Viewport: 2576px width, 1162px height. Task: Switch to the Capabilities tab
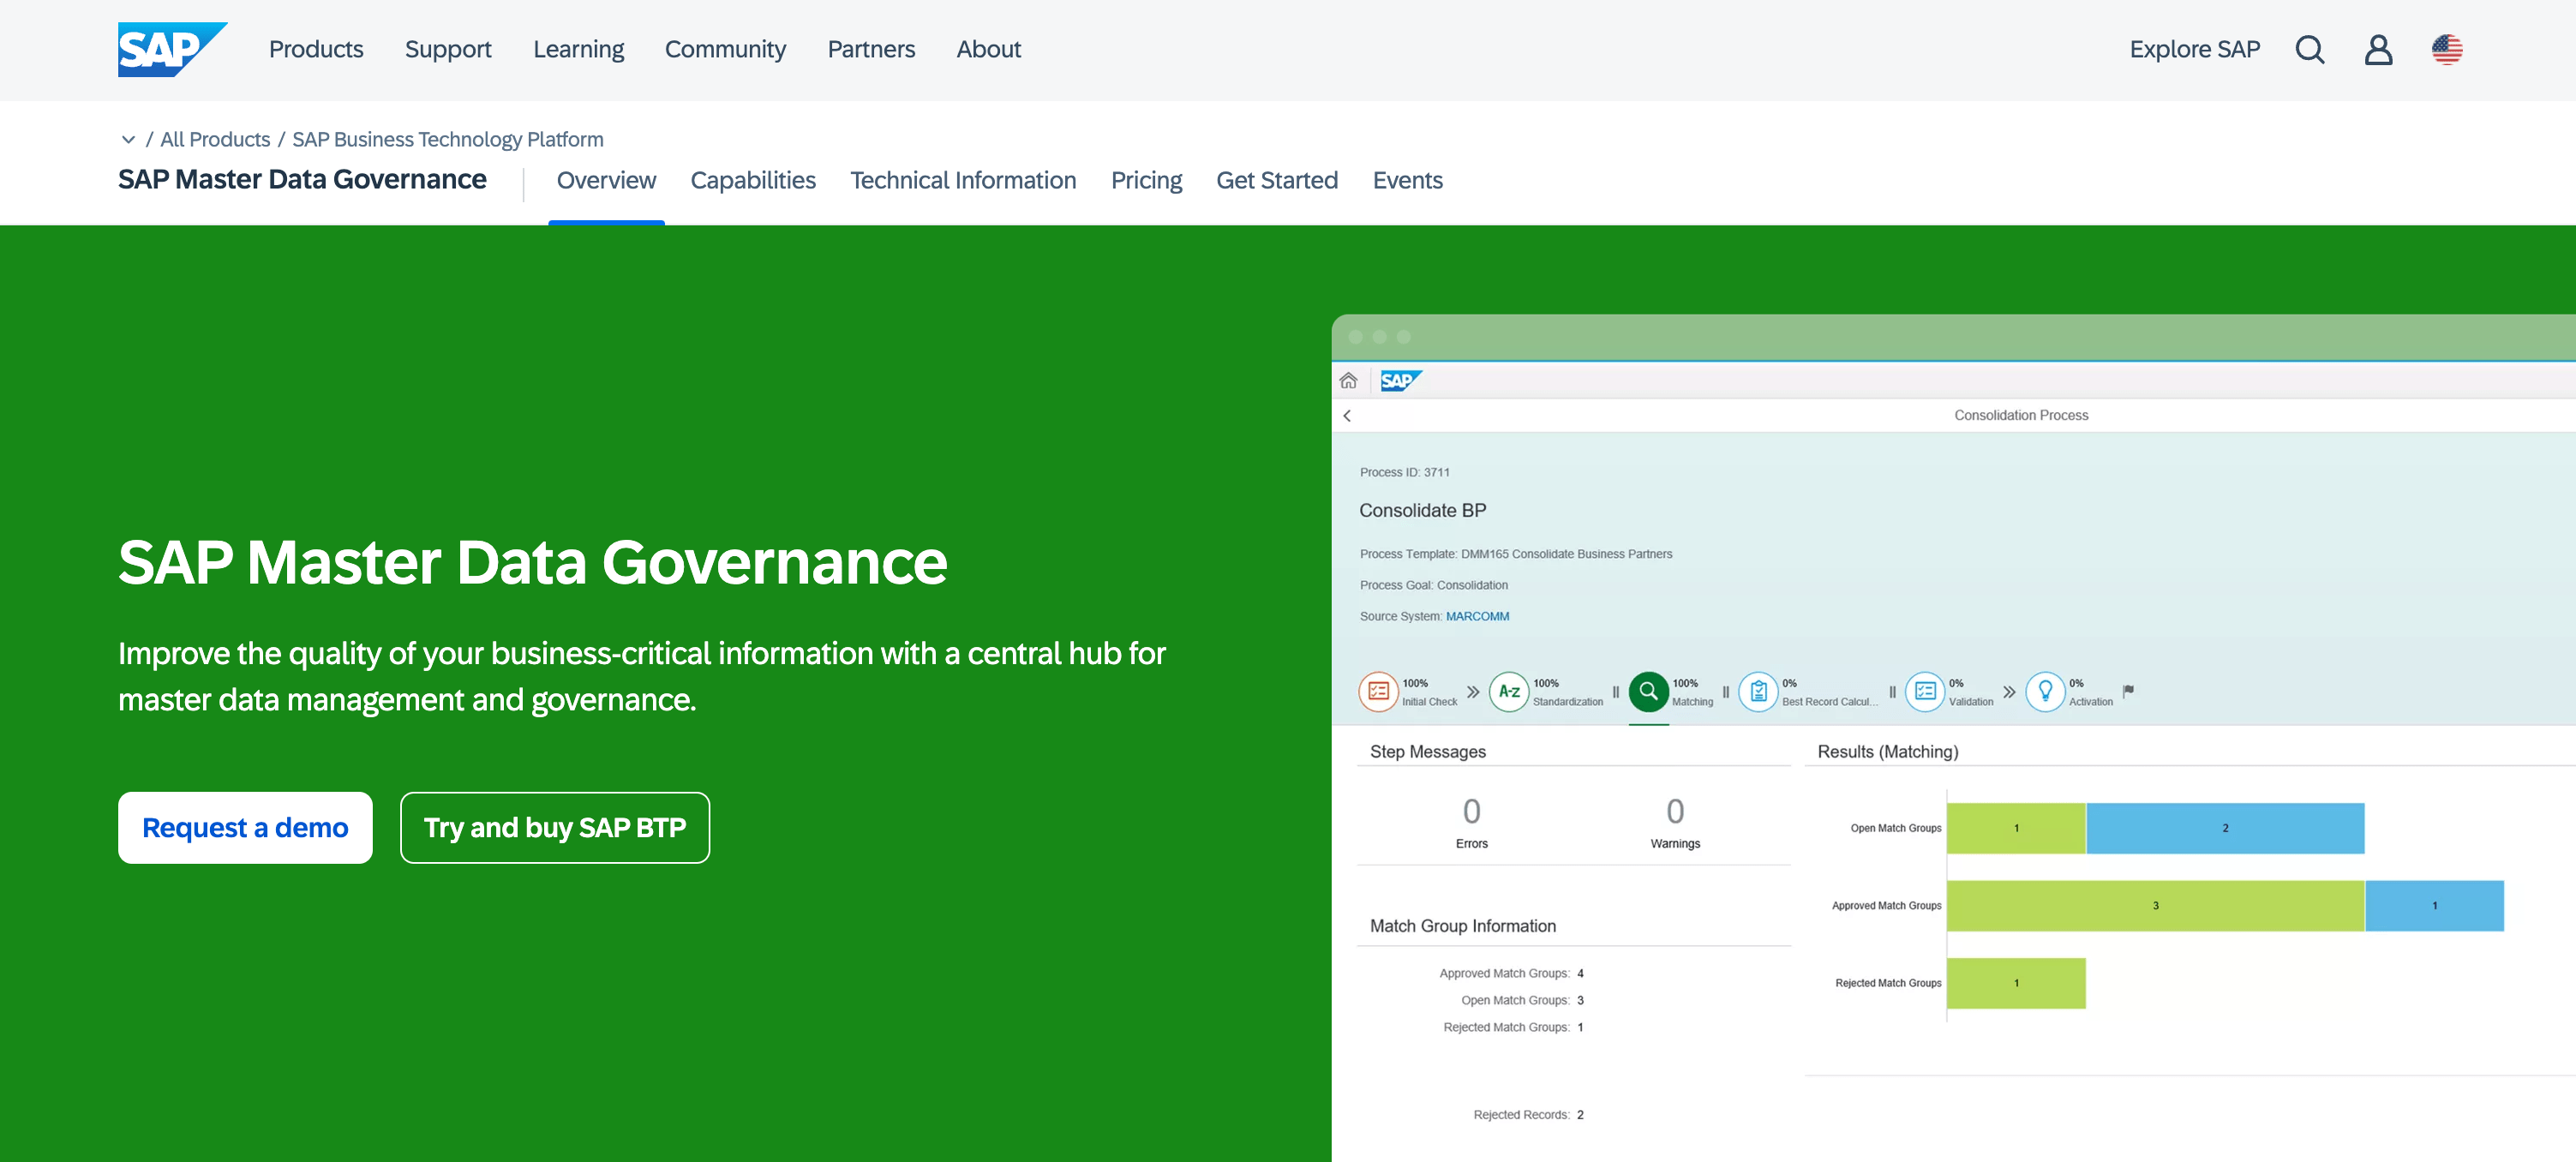(x=753, y=180)
